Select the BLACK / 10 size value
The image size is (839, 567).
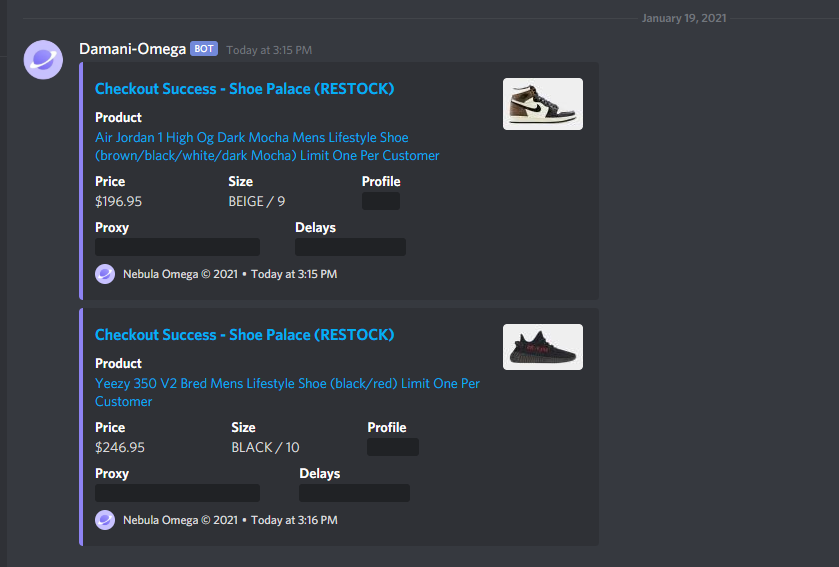pyautogui.click(x=265, y=447)
